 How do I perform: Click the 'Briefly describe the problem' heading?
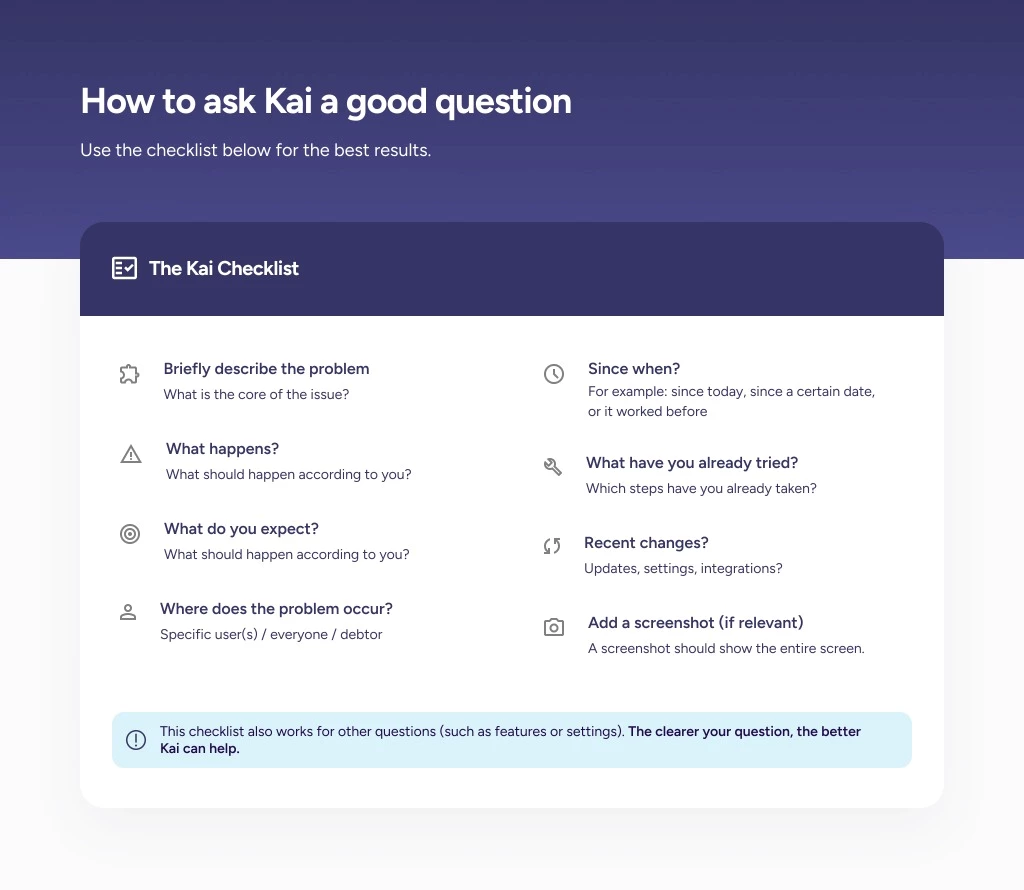tap(266, 369)
